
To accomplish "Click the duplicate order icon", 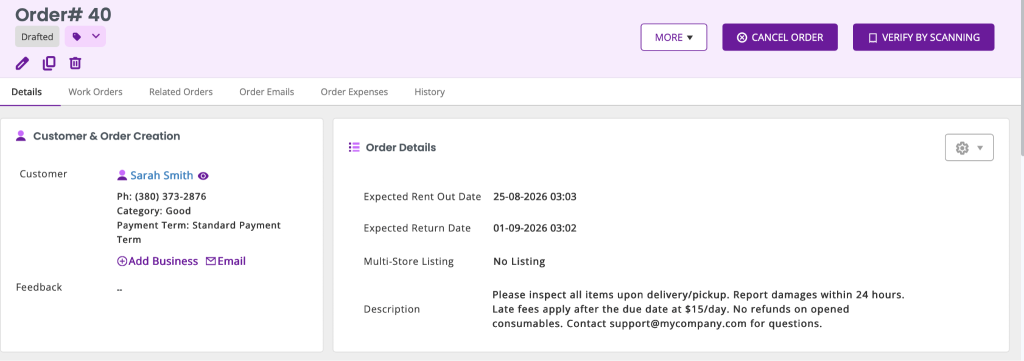I will pos(49,63).
